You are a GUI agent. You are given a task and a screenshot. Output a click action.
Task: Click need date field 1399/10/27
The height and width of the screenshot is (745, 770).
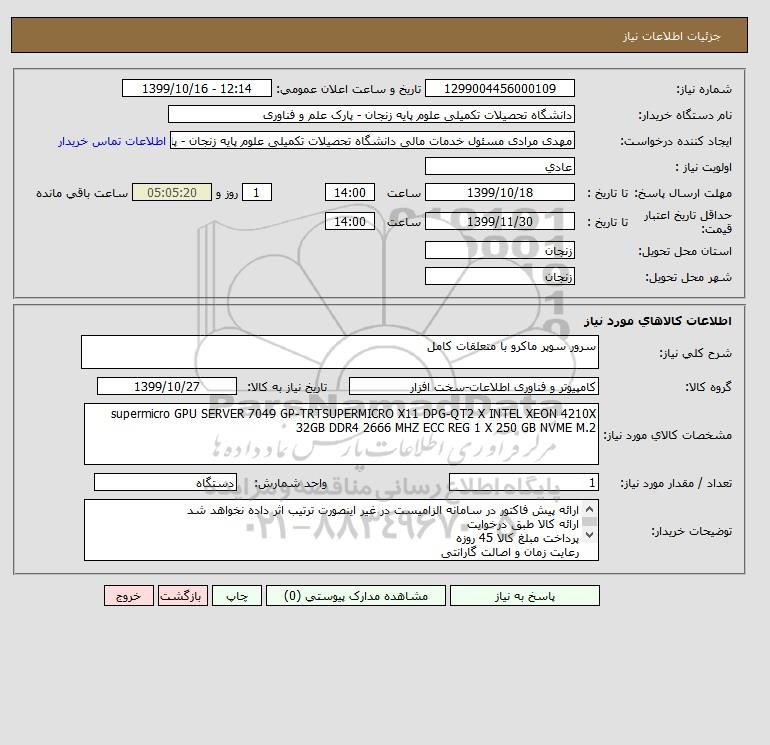tap(167, 386)
